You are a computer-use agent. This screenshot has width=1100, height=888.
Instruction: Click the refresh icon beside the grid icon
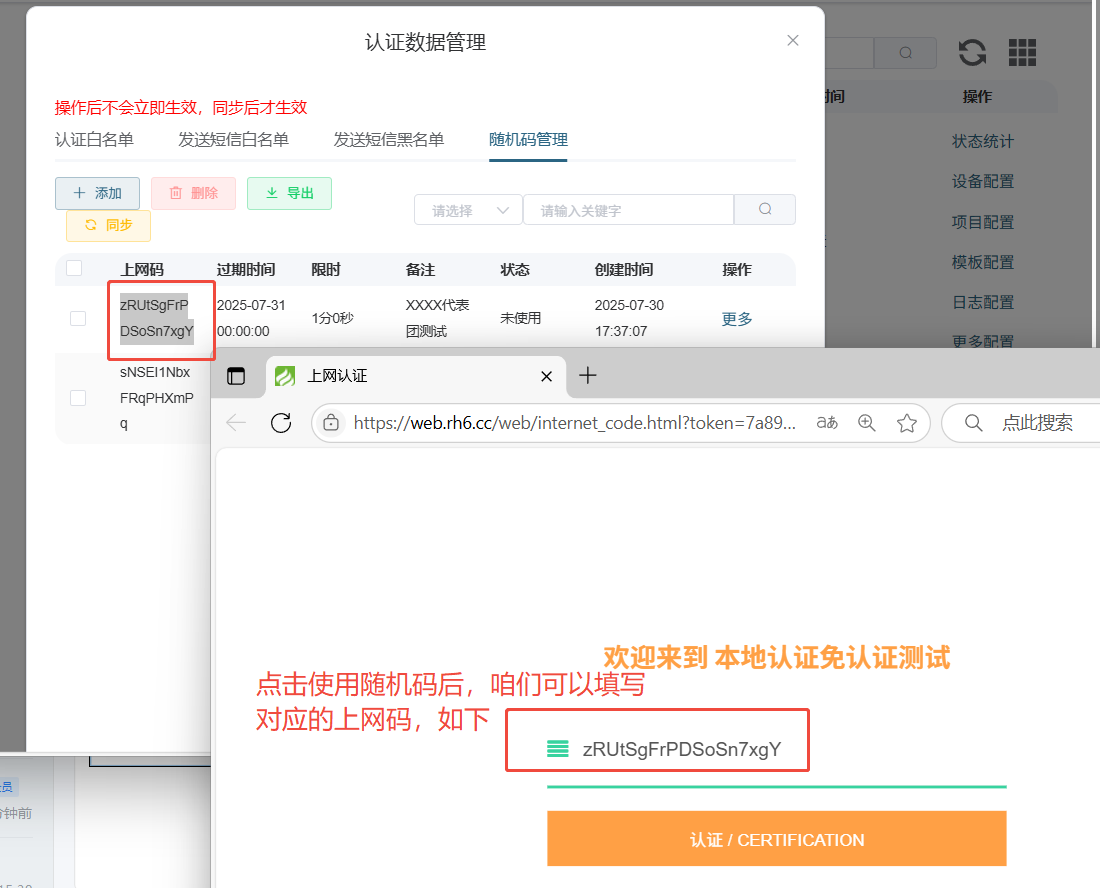(x=972, y=53)
